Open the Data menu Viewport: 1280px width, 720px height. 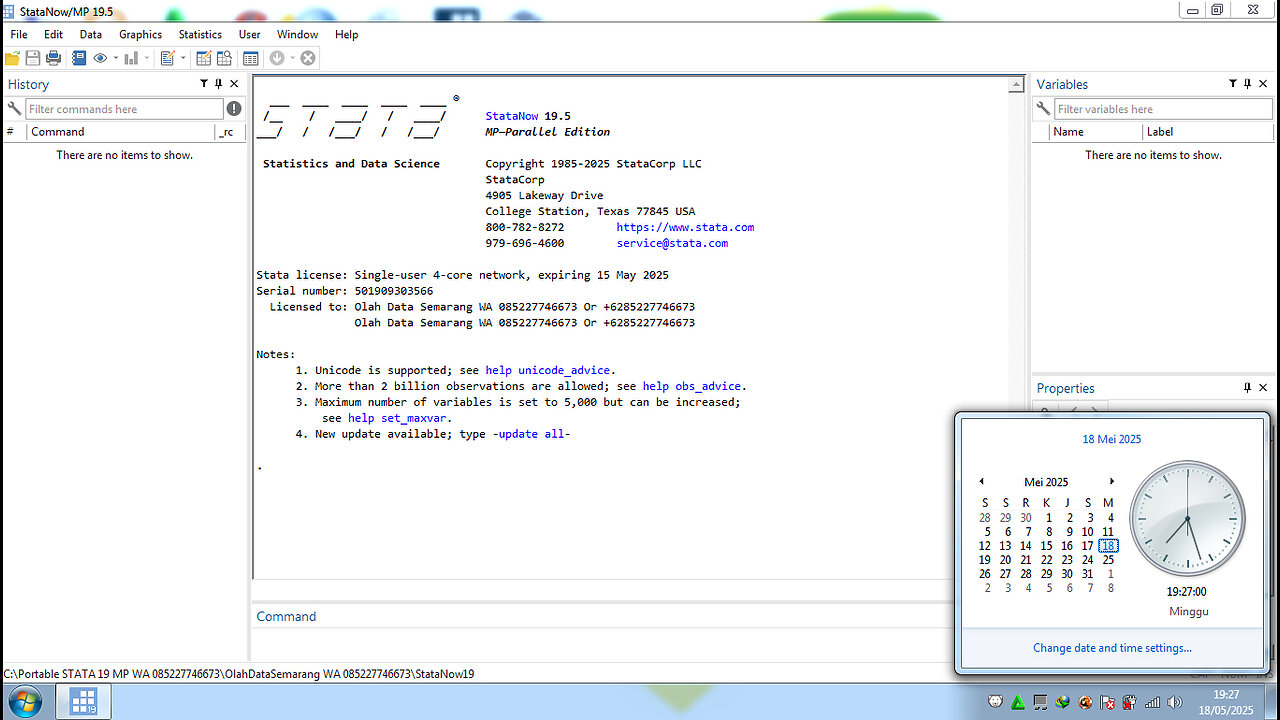click(91, 34)
